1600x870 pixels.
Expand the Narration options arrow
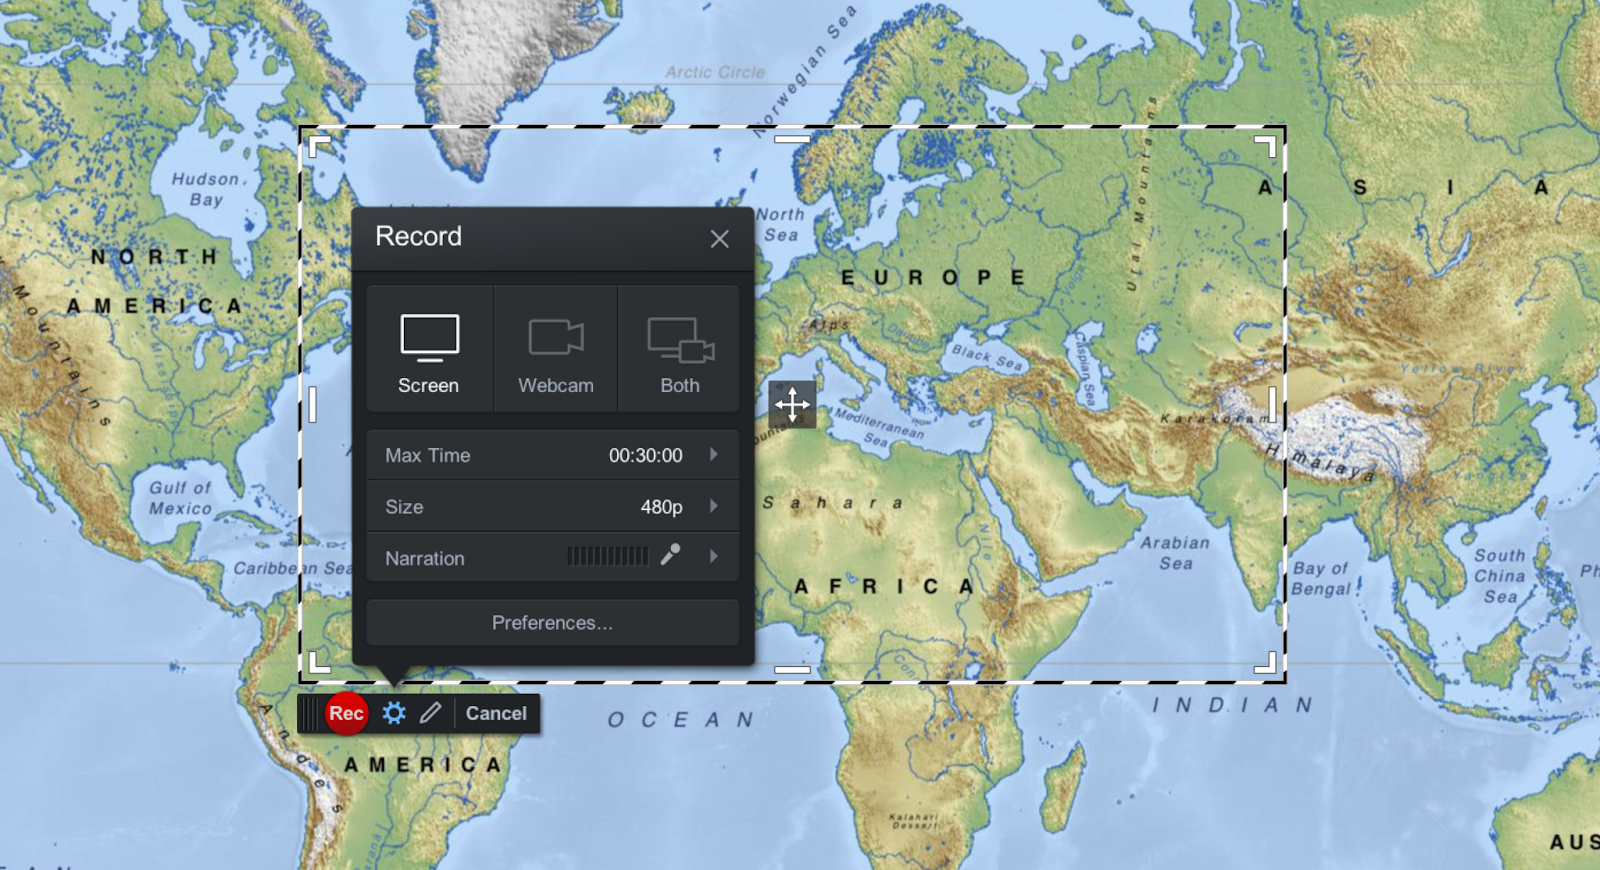714,556
